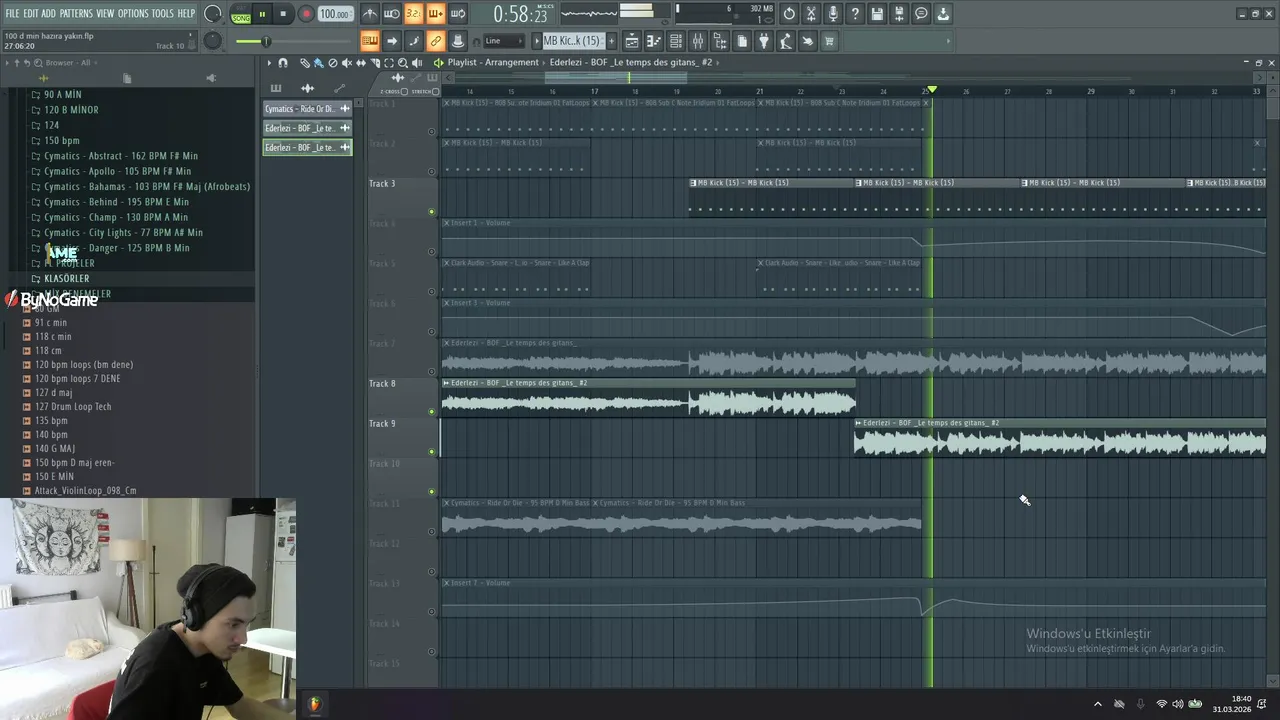The width and height of the screenshot is (1280, 720).
Task: Click the microphone one-click recording icon
Action: (x=833, y=14)
